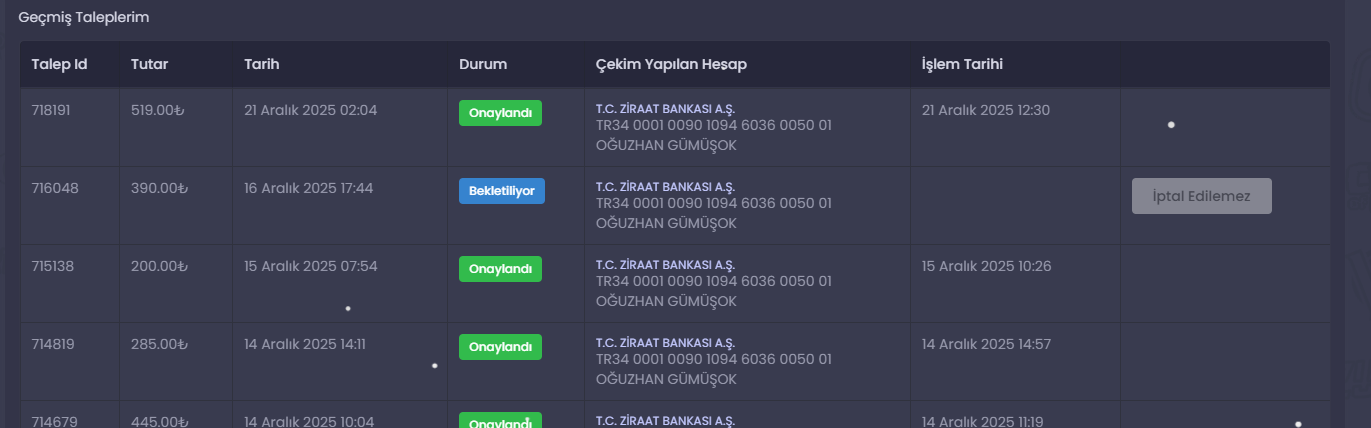The width and height of the screenshot is (1371, 428).
Task: Click the Talep Id column header
Action: [x=59, y=64]
